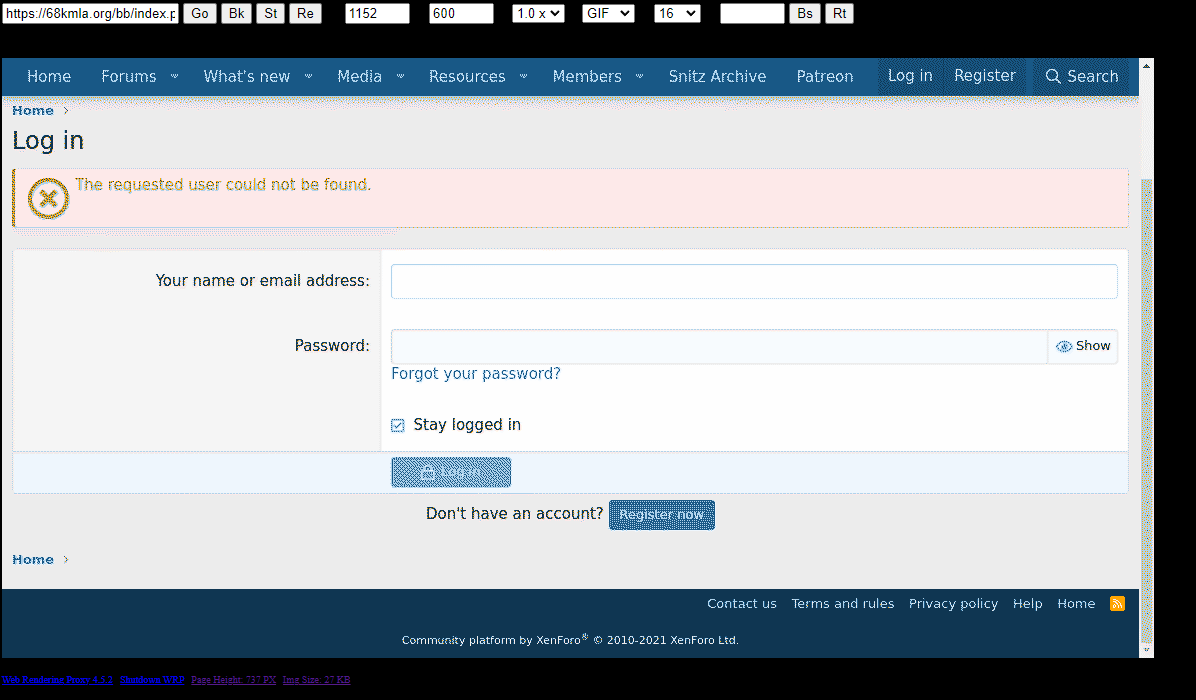Click the top breadcrumb Home link
Screen dimensions: 1196x700
[33, 111]
